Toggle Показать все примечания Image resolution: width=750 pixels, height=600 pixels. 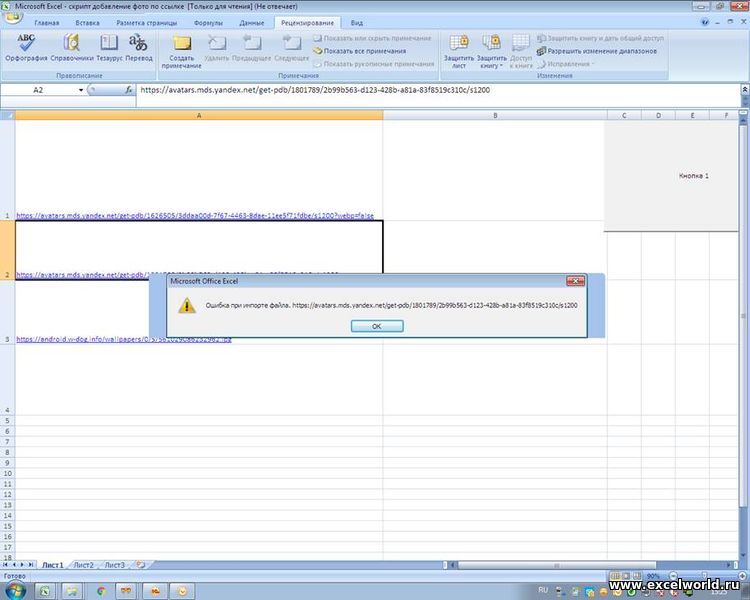pyautogui.click(x=360, y=51)
